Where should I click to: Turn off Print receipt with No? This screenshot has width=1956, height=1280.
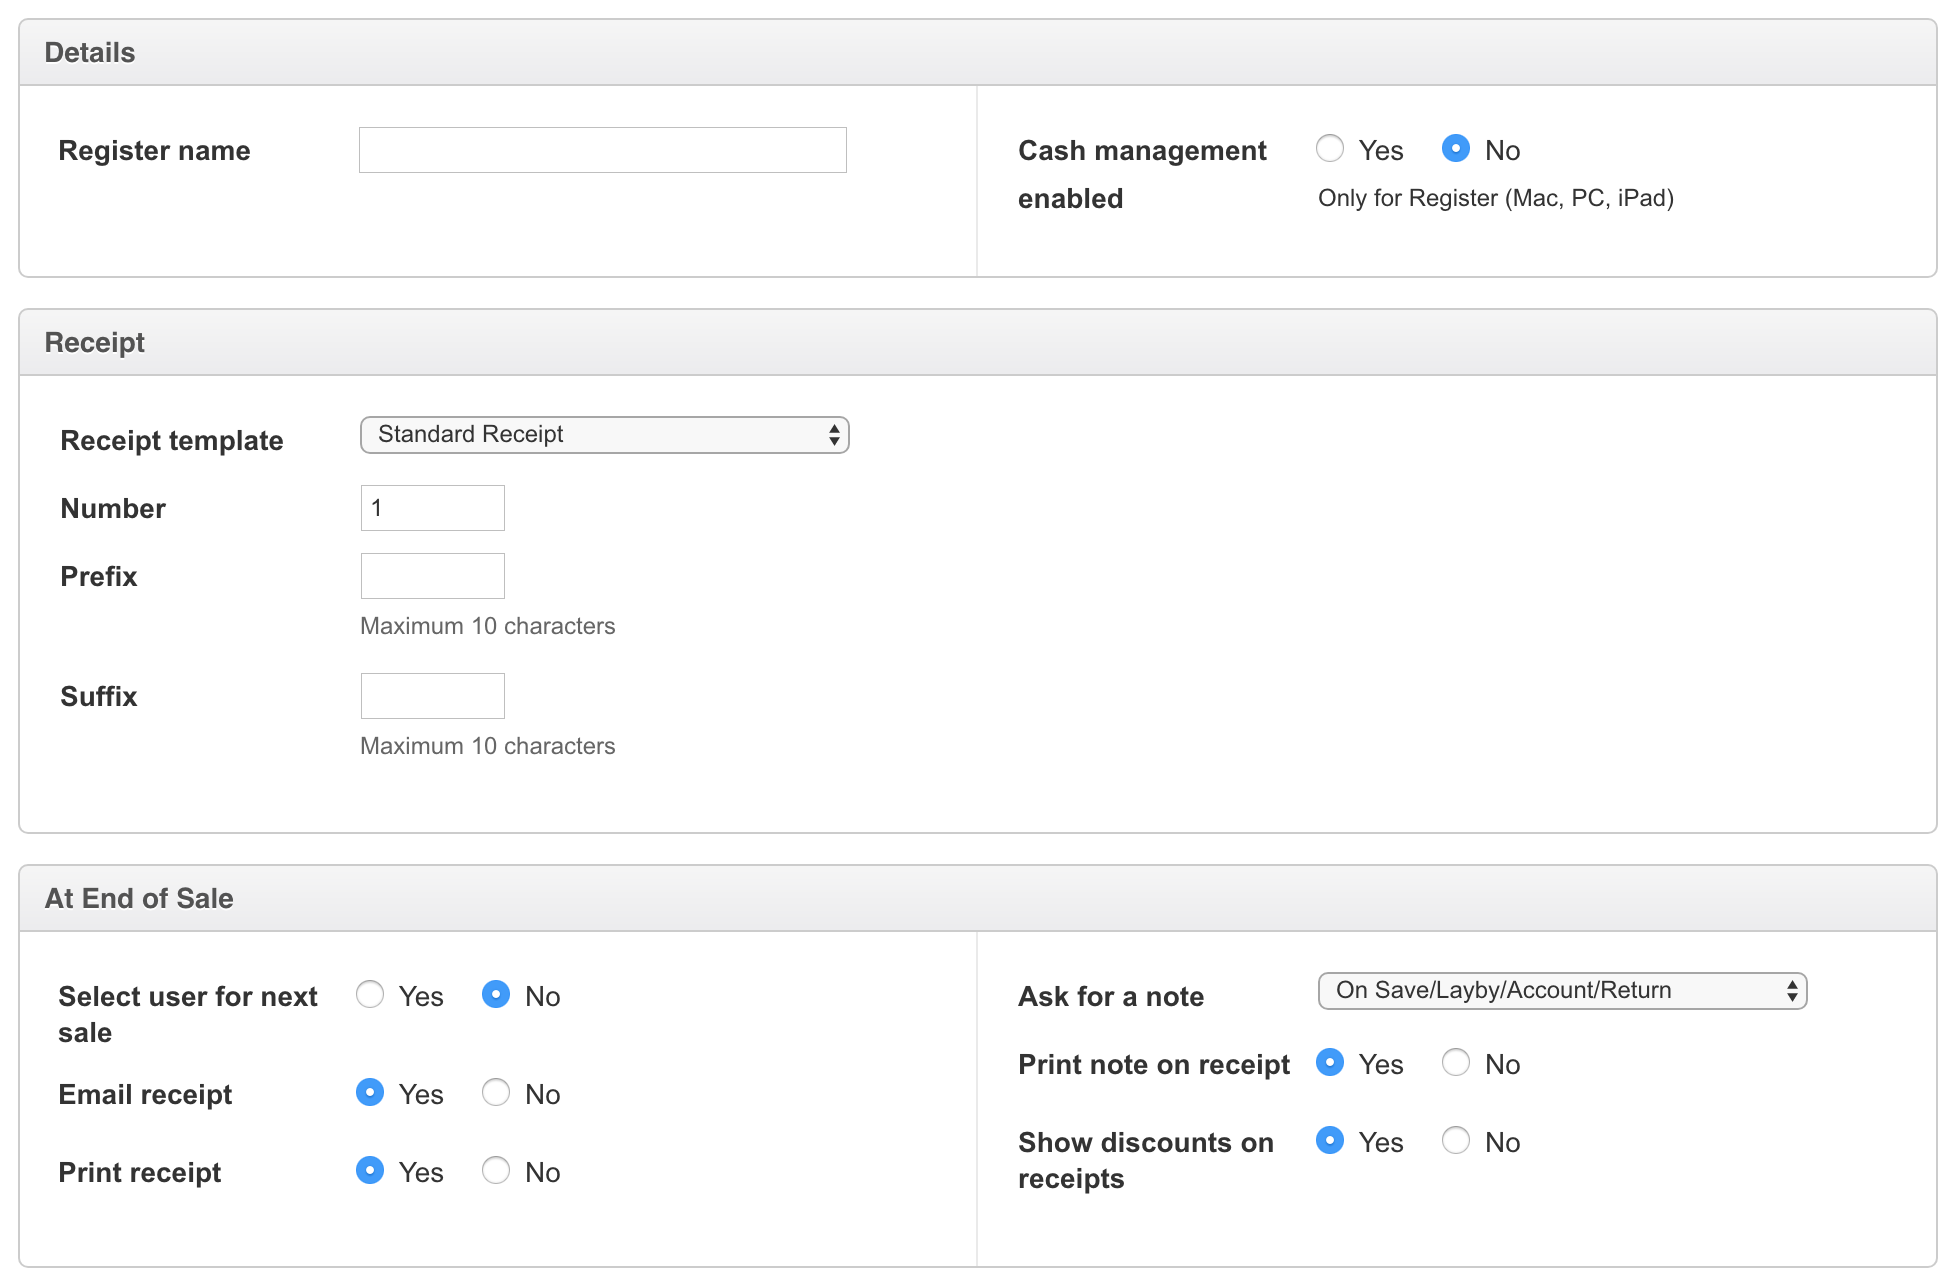[496, 1171]
